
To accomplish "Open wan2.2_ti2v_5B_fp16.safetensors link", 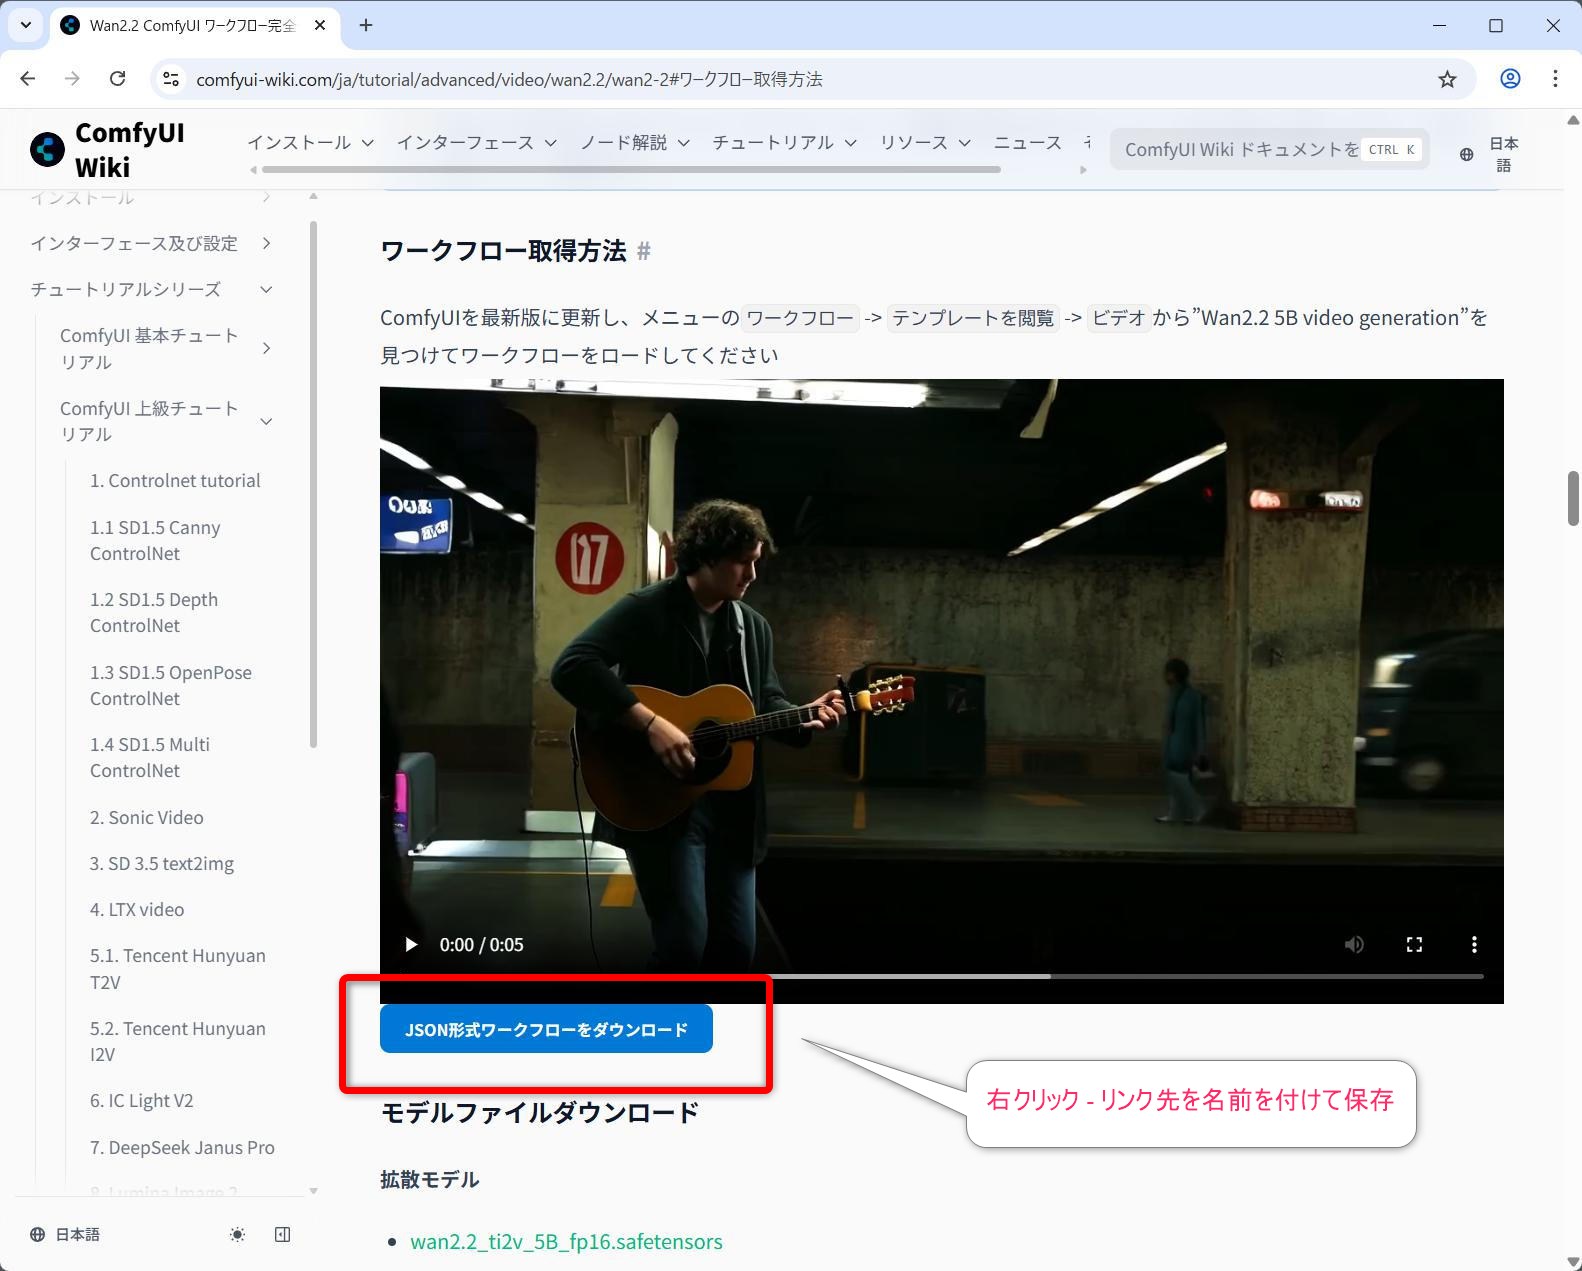I will pyautogui.click(x=566, y=1242).
